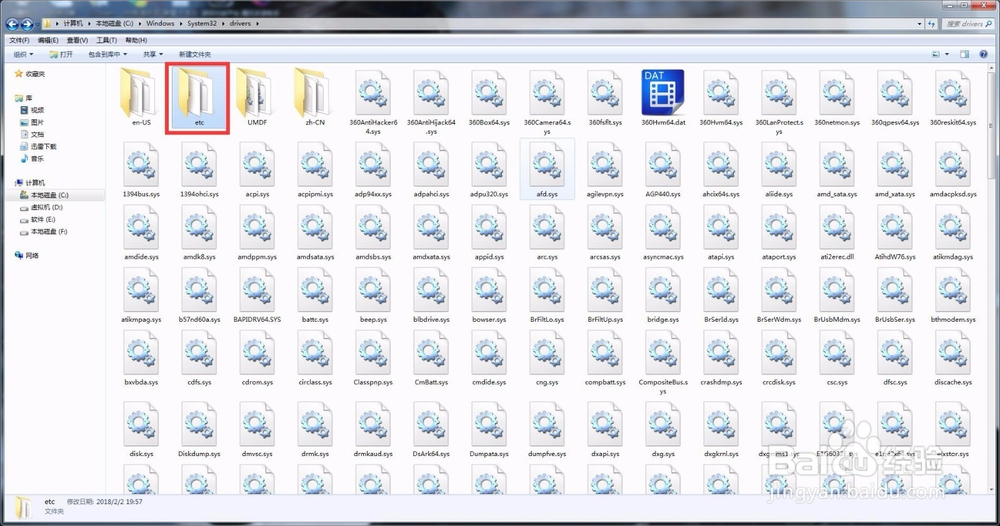
Task: Open the 工具(T) menu
Action: point(107,40)
